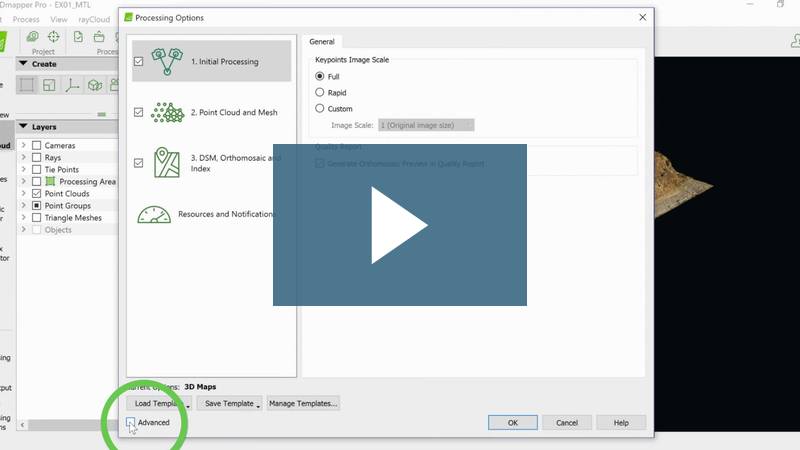Click the Resources gauge icon
Image resolution: width=800 pixels, height=450 pixels.
click(x=154, y=214)
